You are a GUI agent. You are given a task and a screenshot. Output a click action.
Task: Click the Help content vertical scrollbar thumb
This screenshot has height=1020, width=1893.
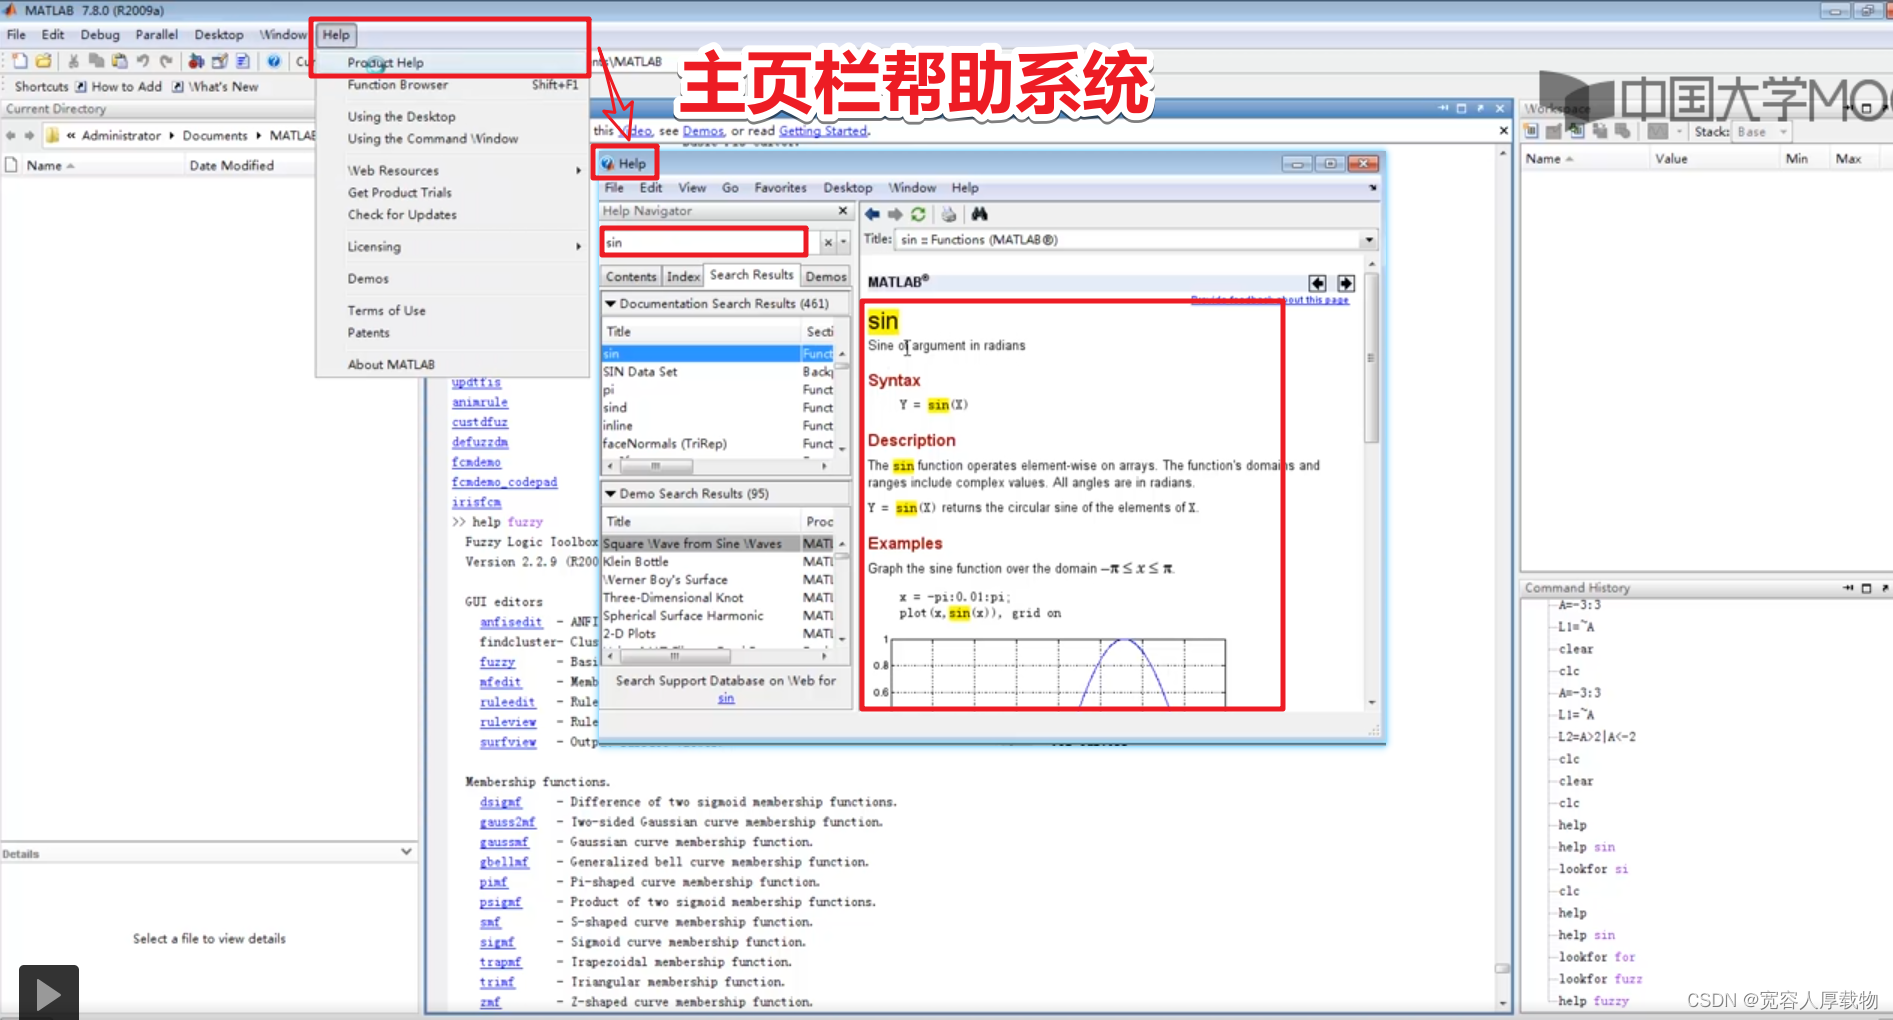[1371, 357]
